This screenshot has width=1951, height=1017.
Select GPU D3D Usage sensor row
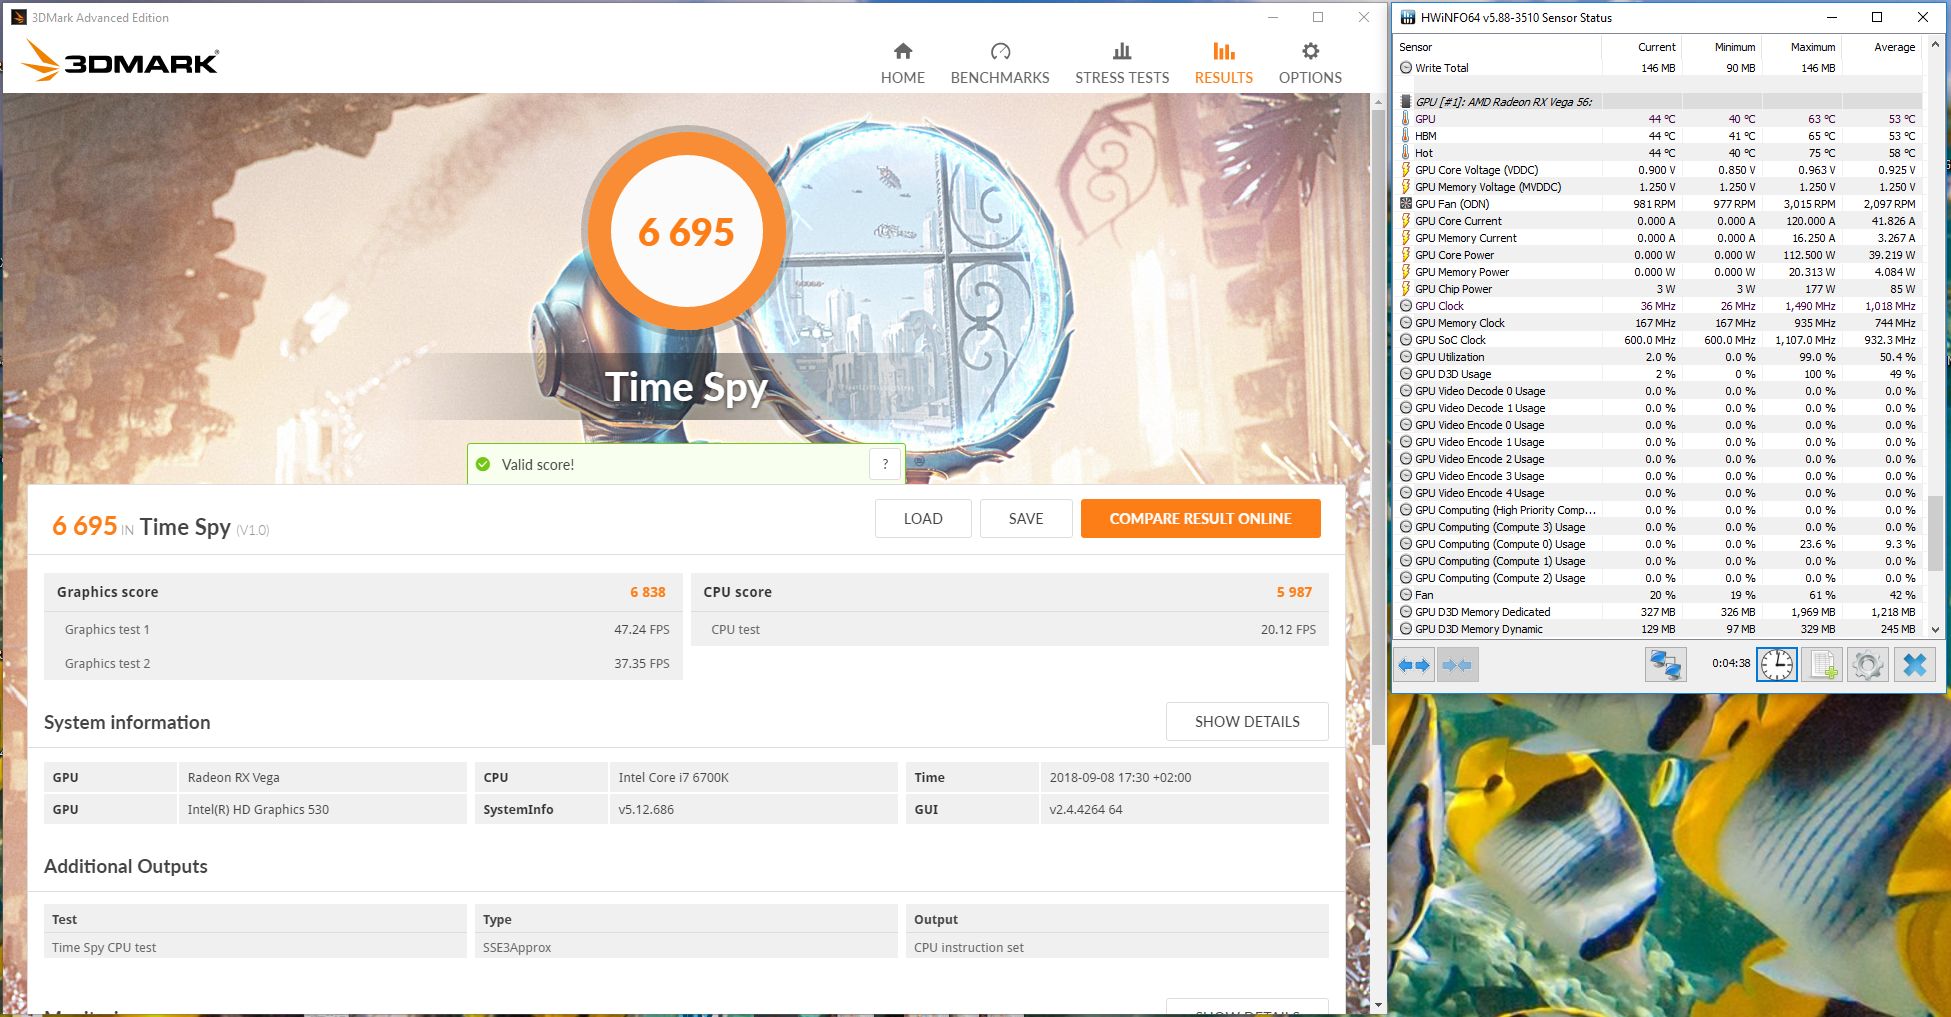1658,374
